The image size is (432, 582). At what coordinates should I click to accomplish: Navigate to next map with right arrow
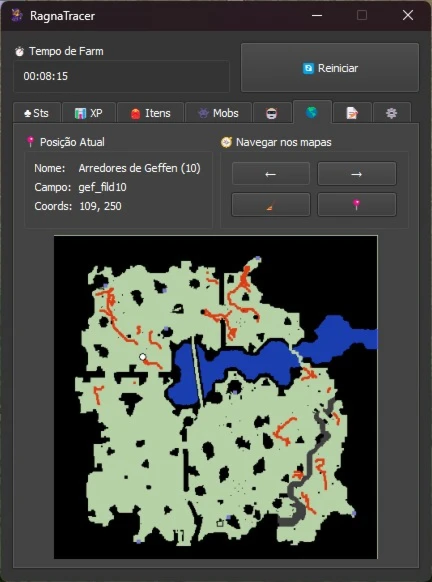coord(357,174)
